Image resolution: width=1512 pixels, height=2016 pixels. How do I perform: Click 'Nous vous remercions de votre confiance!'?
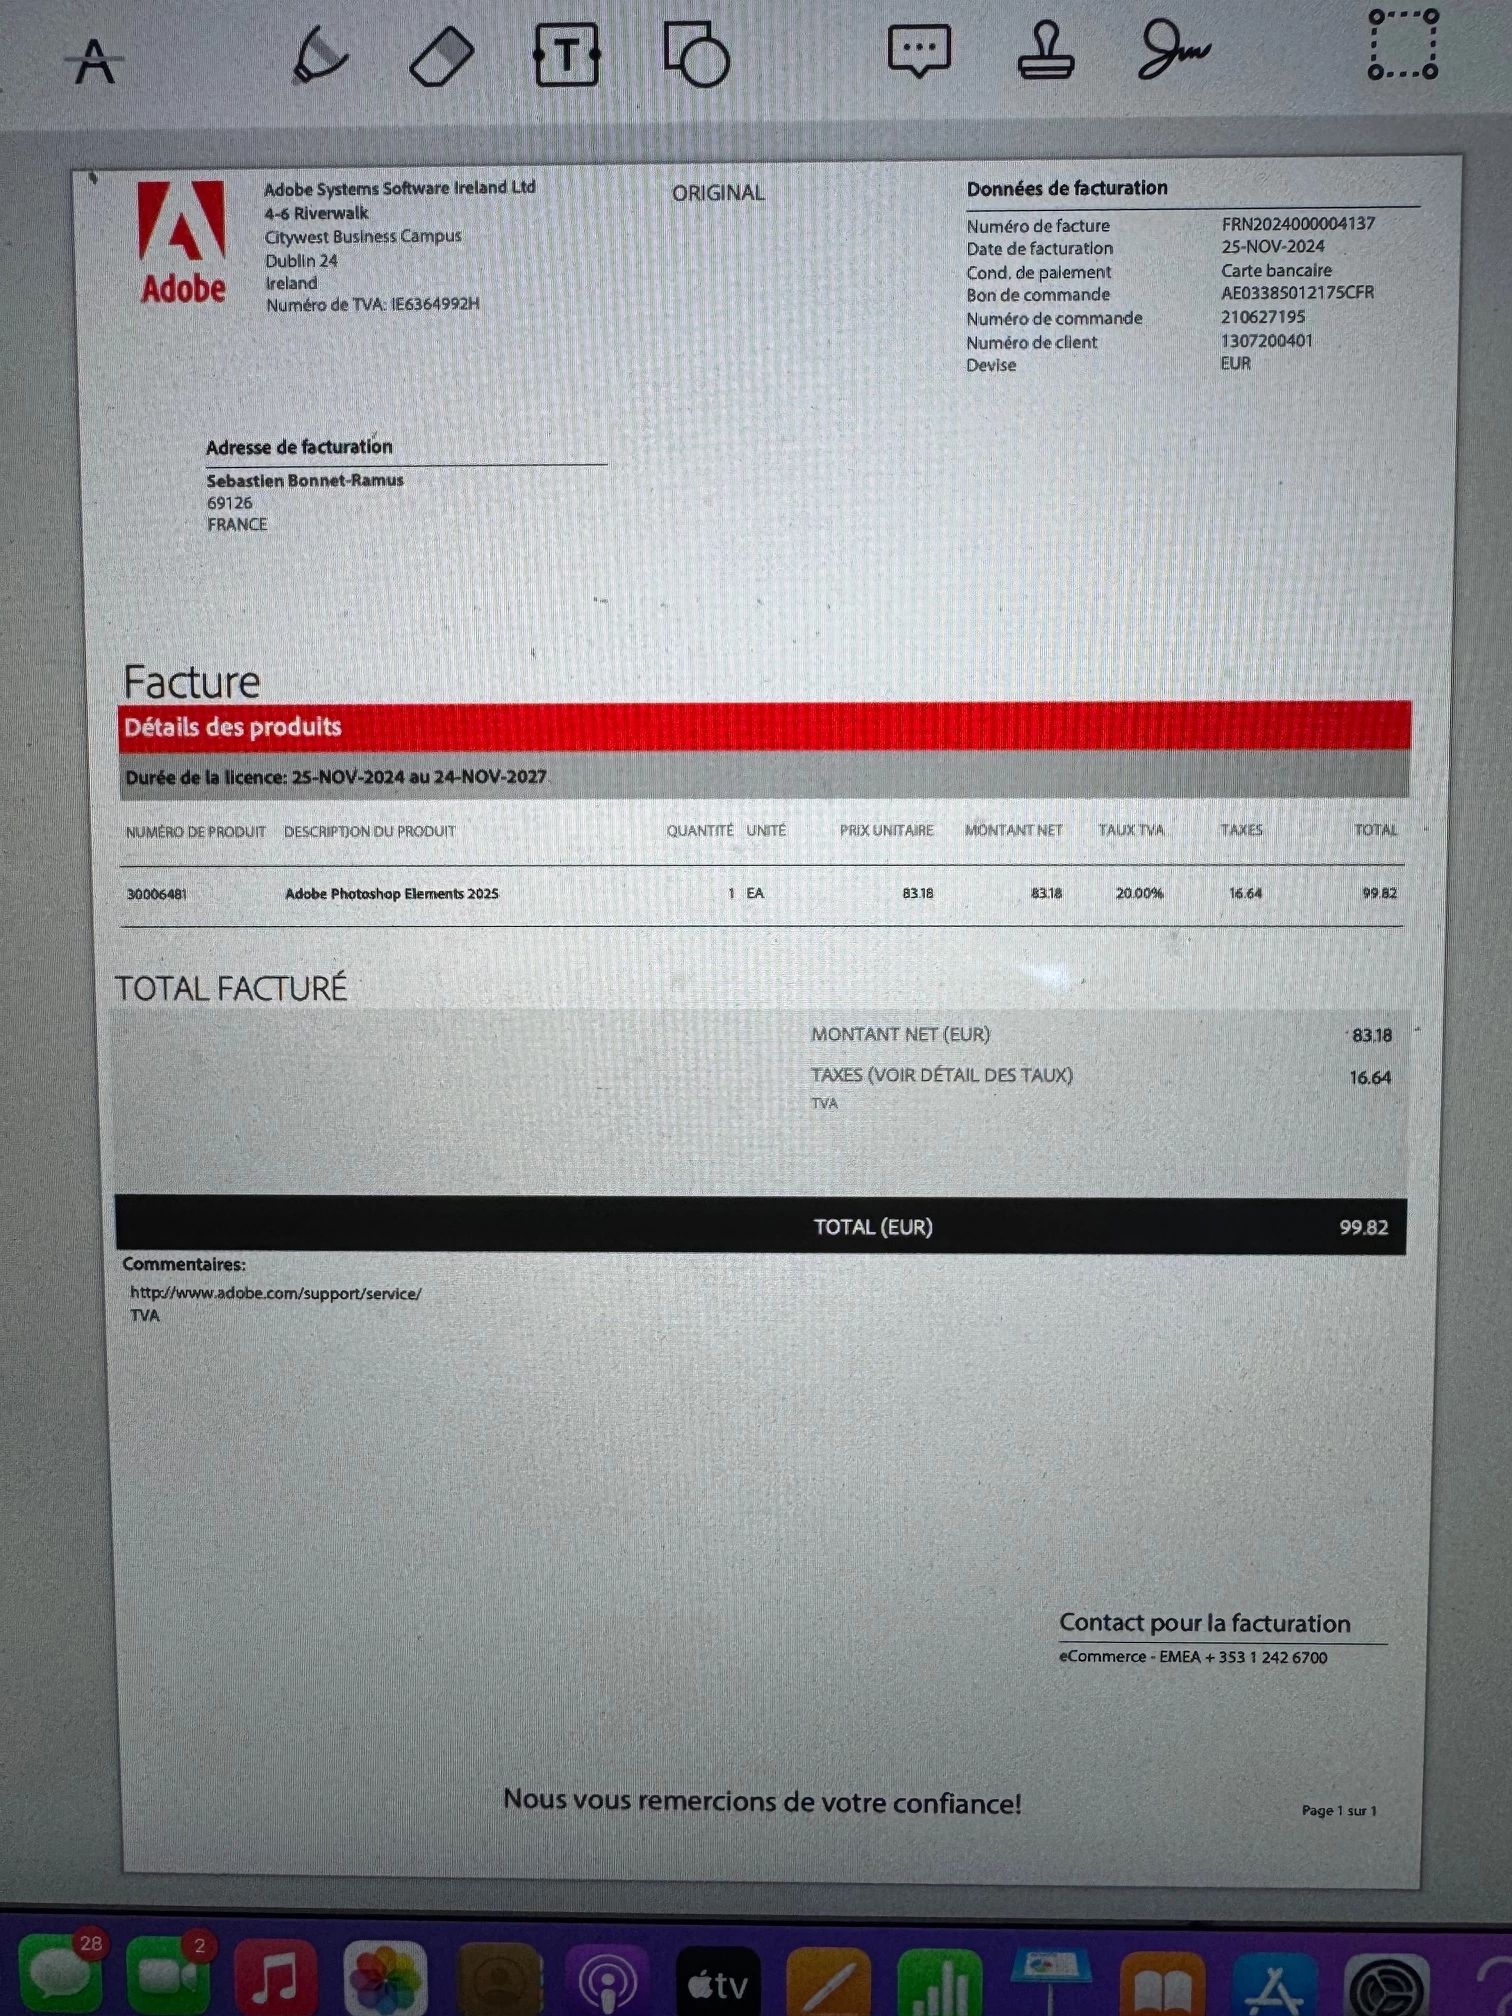762,1801
